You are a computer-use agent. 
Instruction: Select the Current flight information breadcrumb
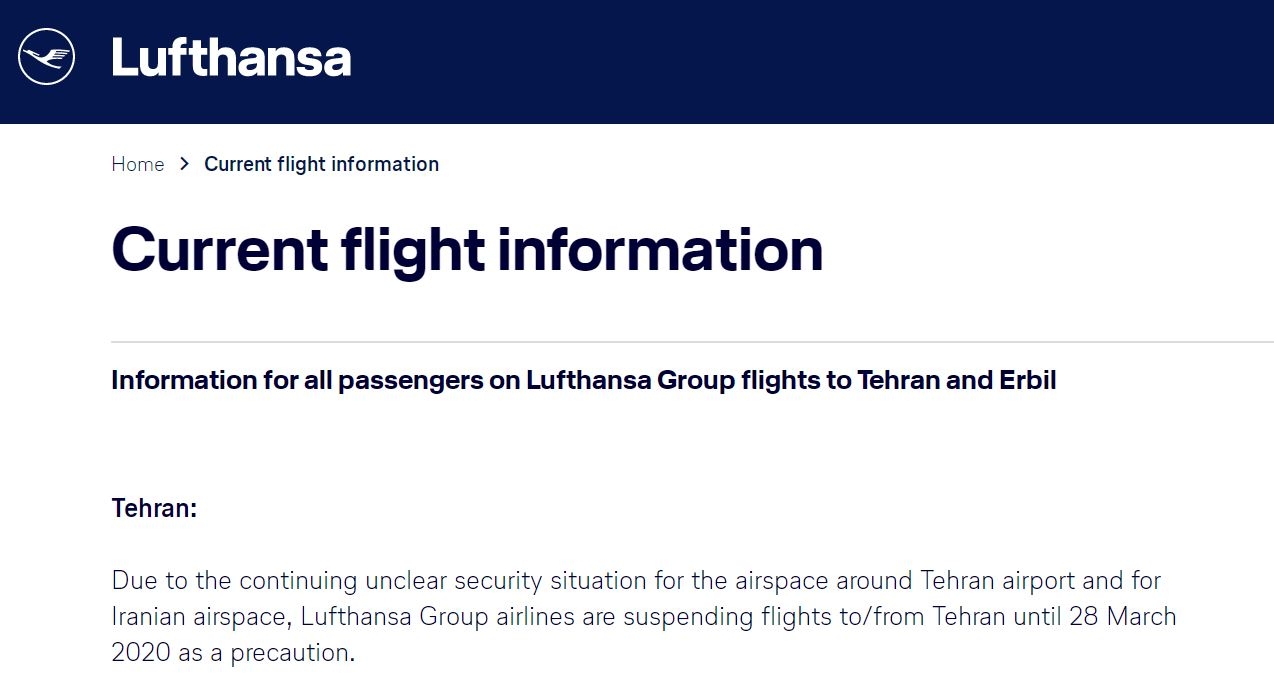(x=321, y=164)
